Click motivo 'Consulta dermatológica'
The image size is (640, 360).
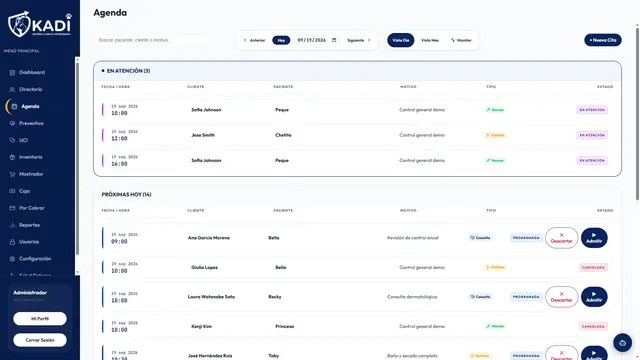(x=412, y=297)
